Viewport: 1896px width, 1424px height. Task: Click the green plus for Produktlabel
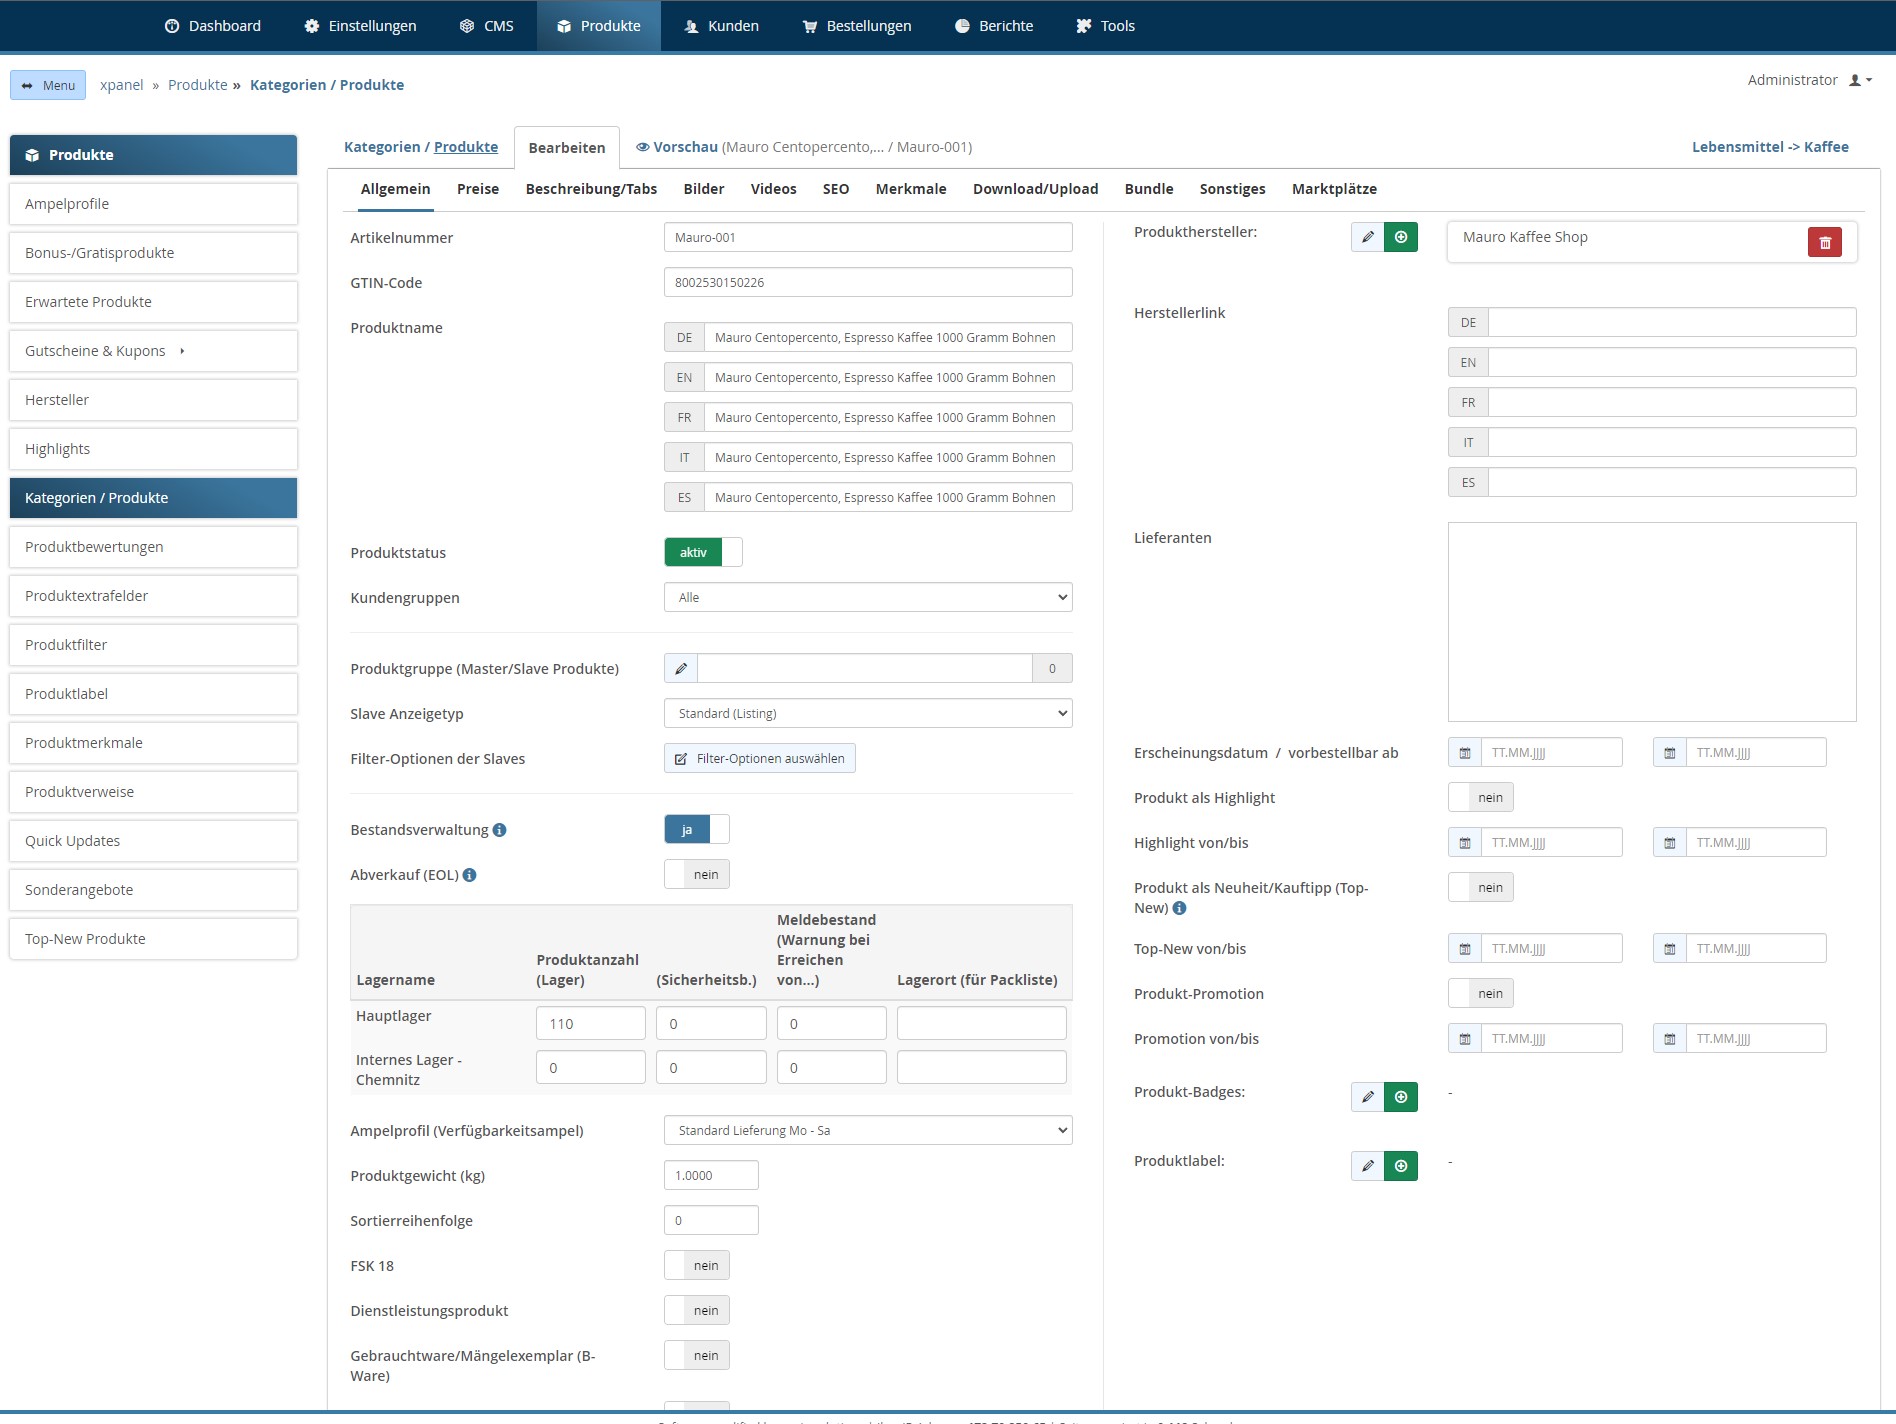point(1401,1166)
